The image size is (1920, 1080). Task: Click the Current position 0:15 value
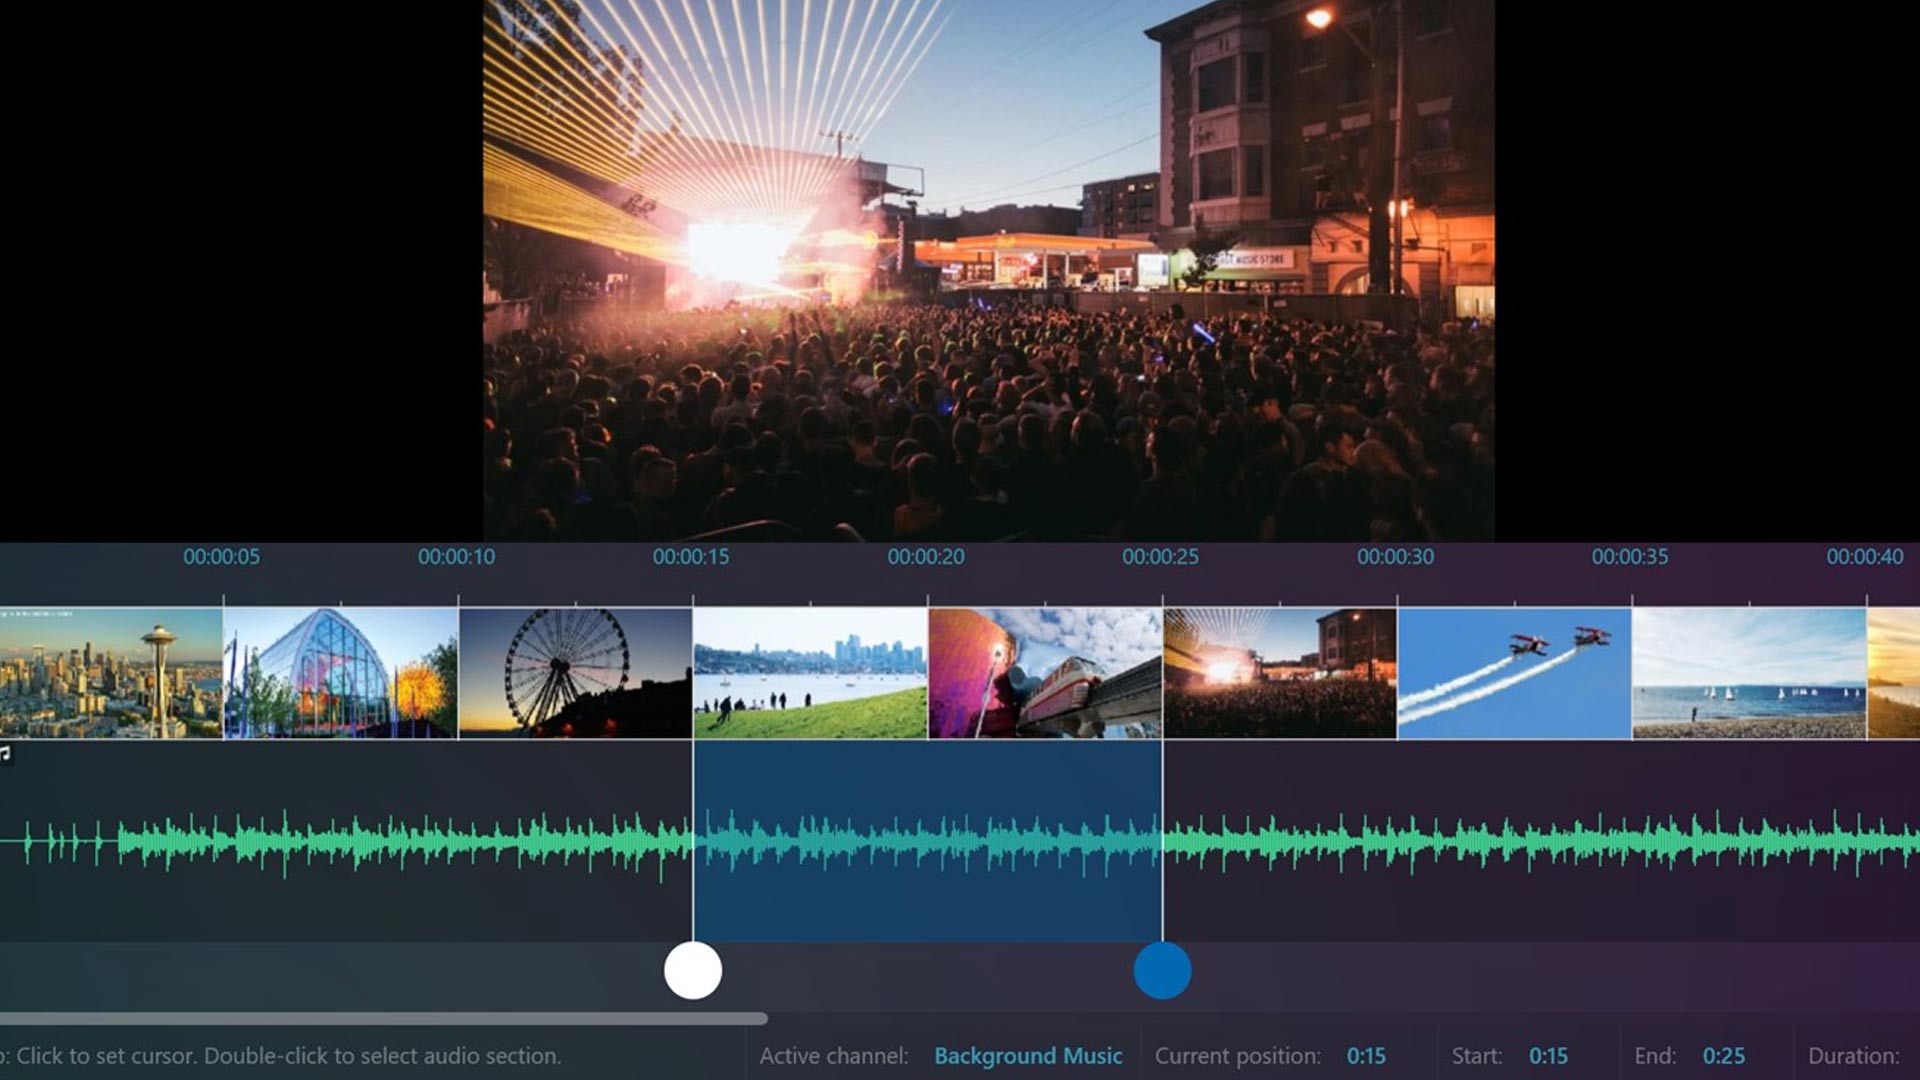(x=1366, y=1056)
